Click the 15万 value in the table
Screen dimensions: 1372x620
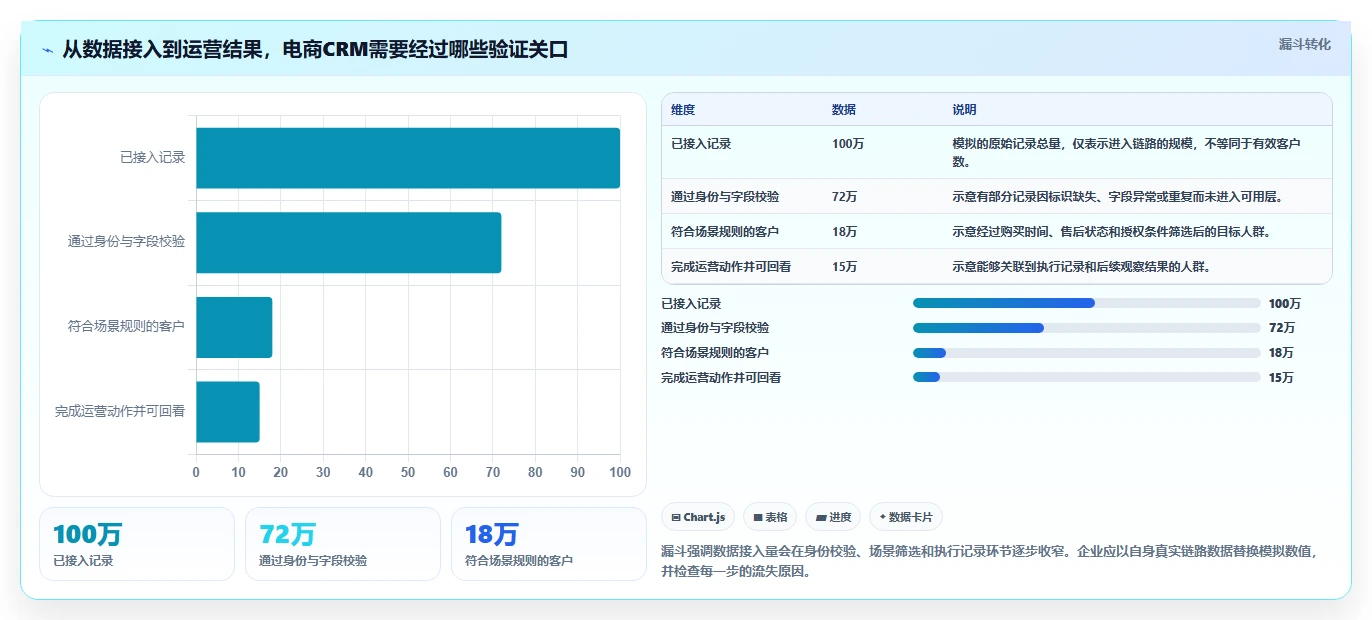pyautogui.click(x=844, y=267)
